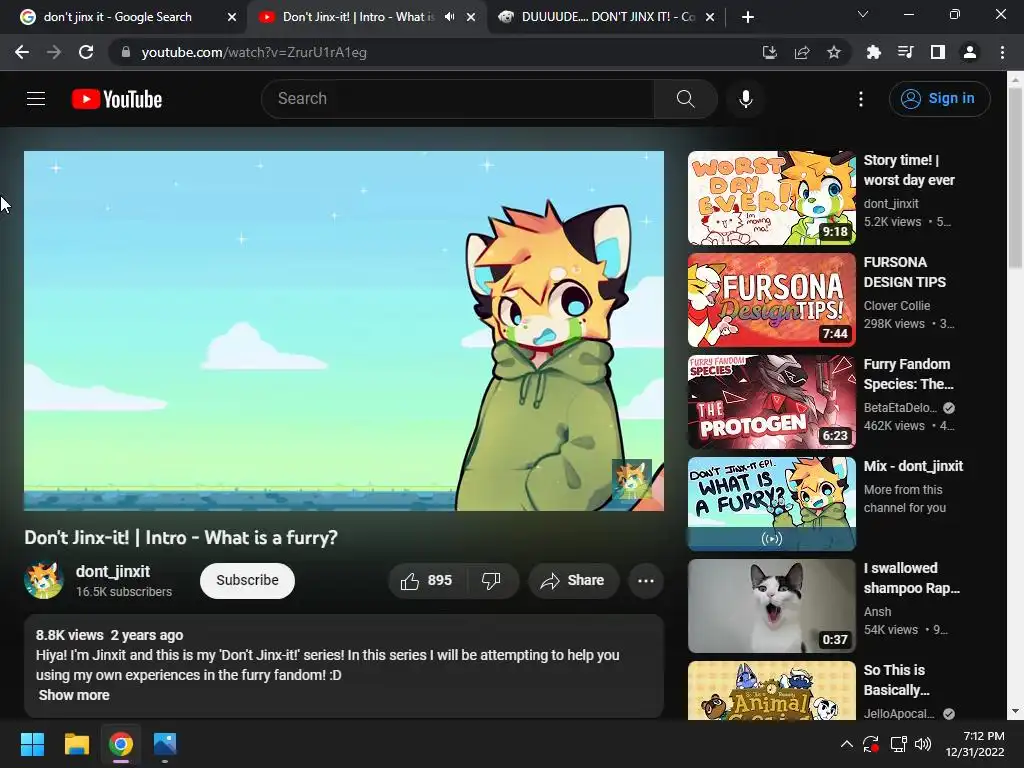Screen dimensions: 1024x768
Task: Mute tab via speaker icon on YouTube tab
Action: pos(449,17)
